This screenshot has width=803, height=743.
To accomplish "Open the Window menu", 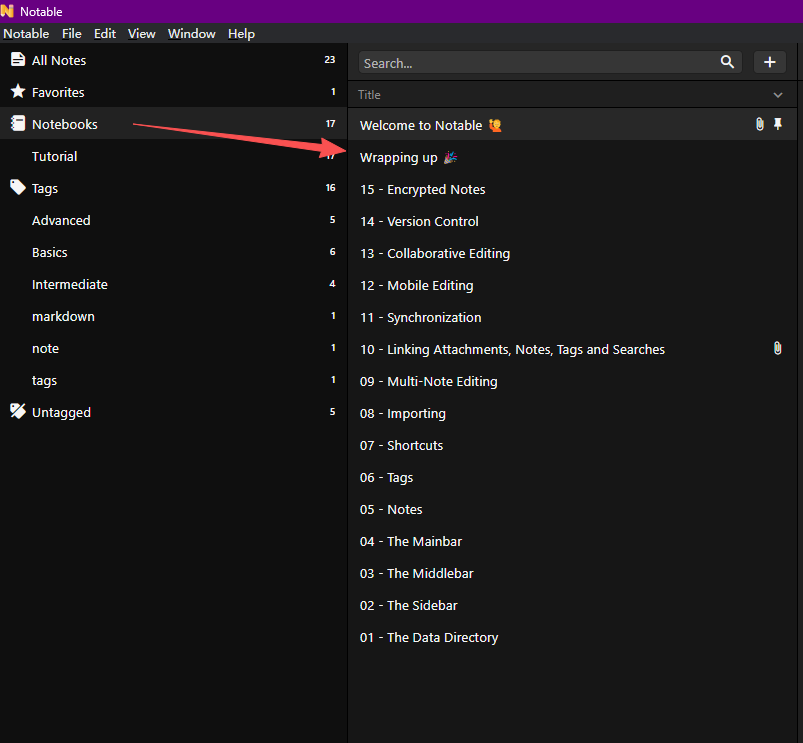I will tap(192, 34).
